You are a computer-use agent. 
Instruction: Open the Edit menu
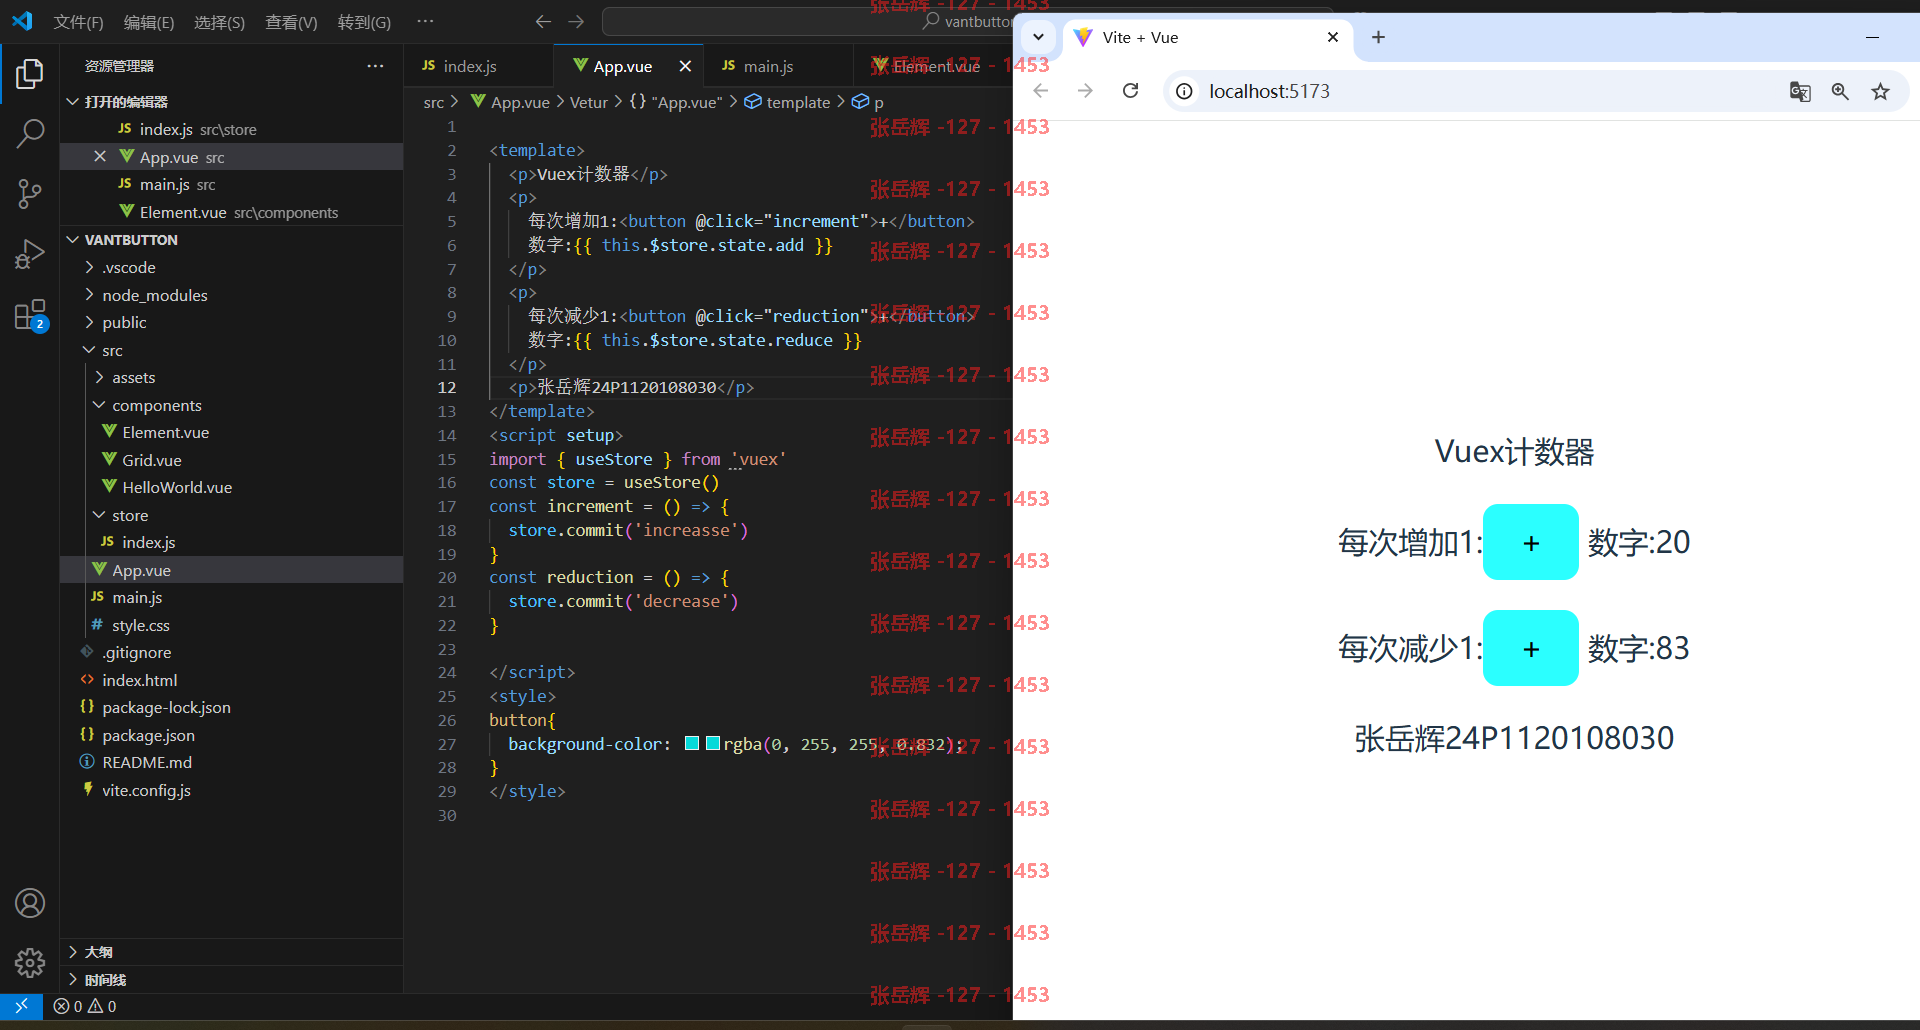pos(148,22)
